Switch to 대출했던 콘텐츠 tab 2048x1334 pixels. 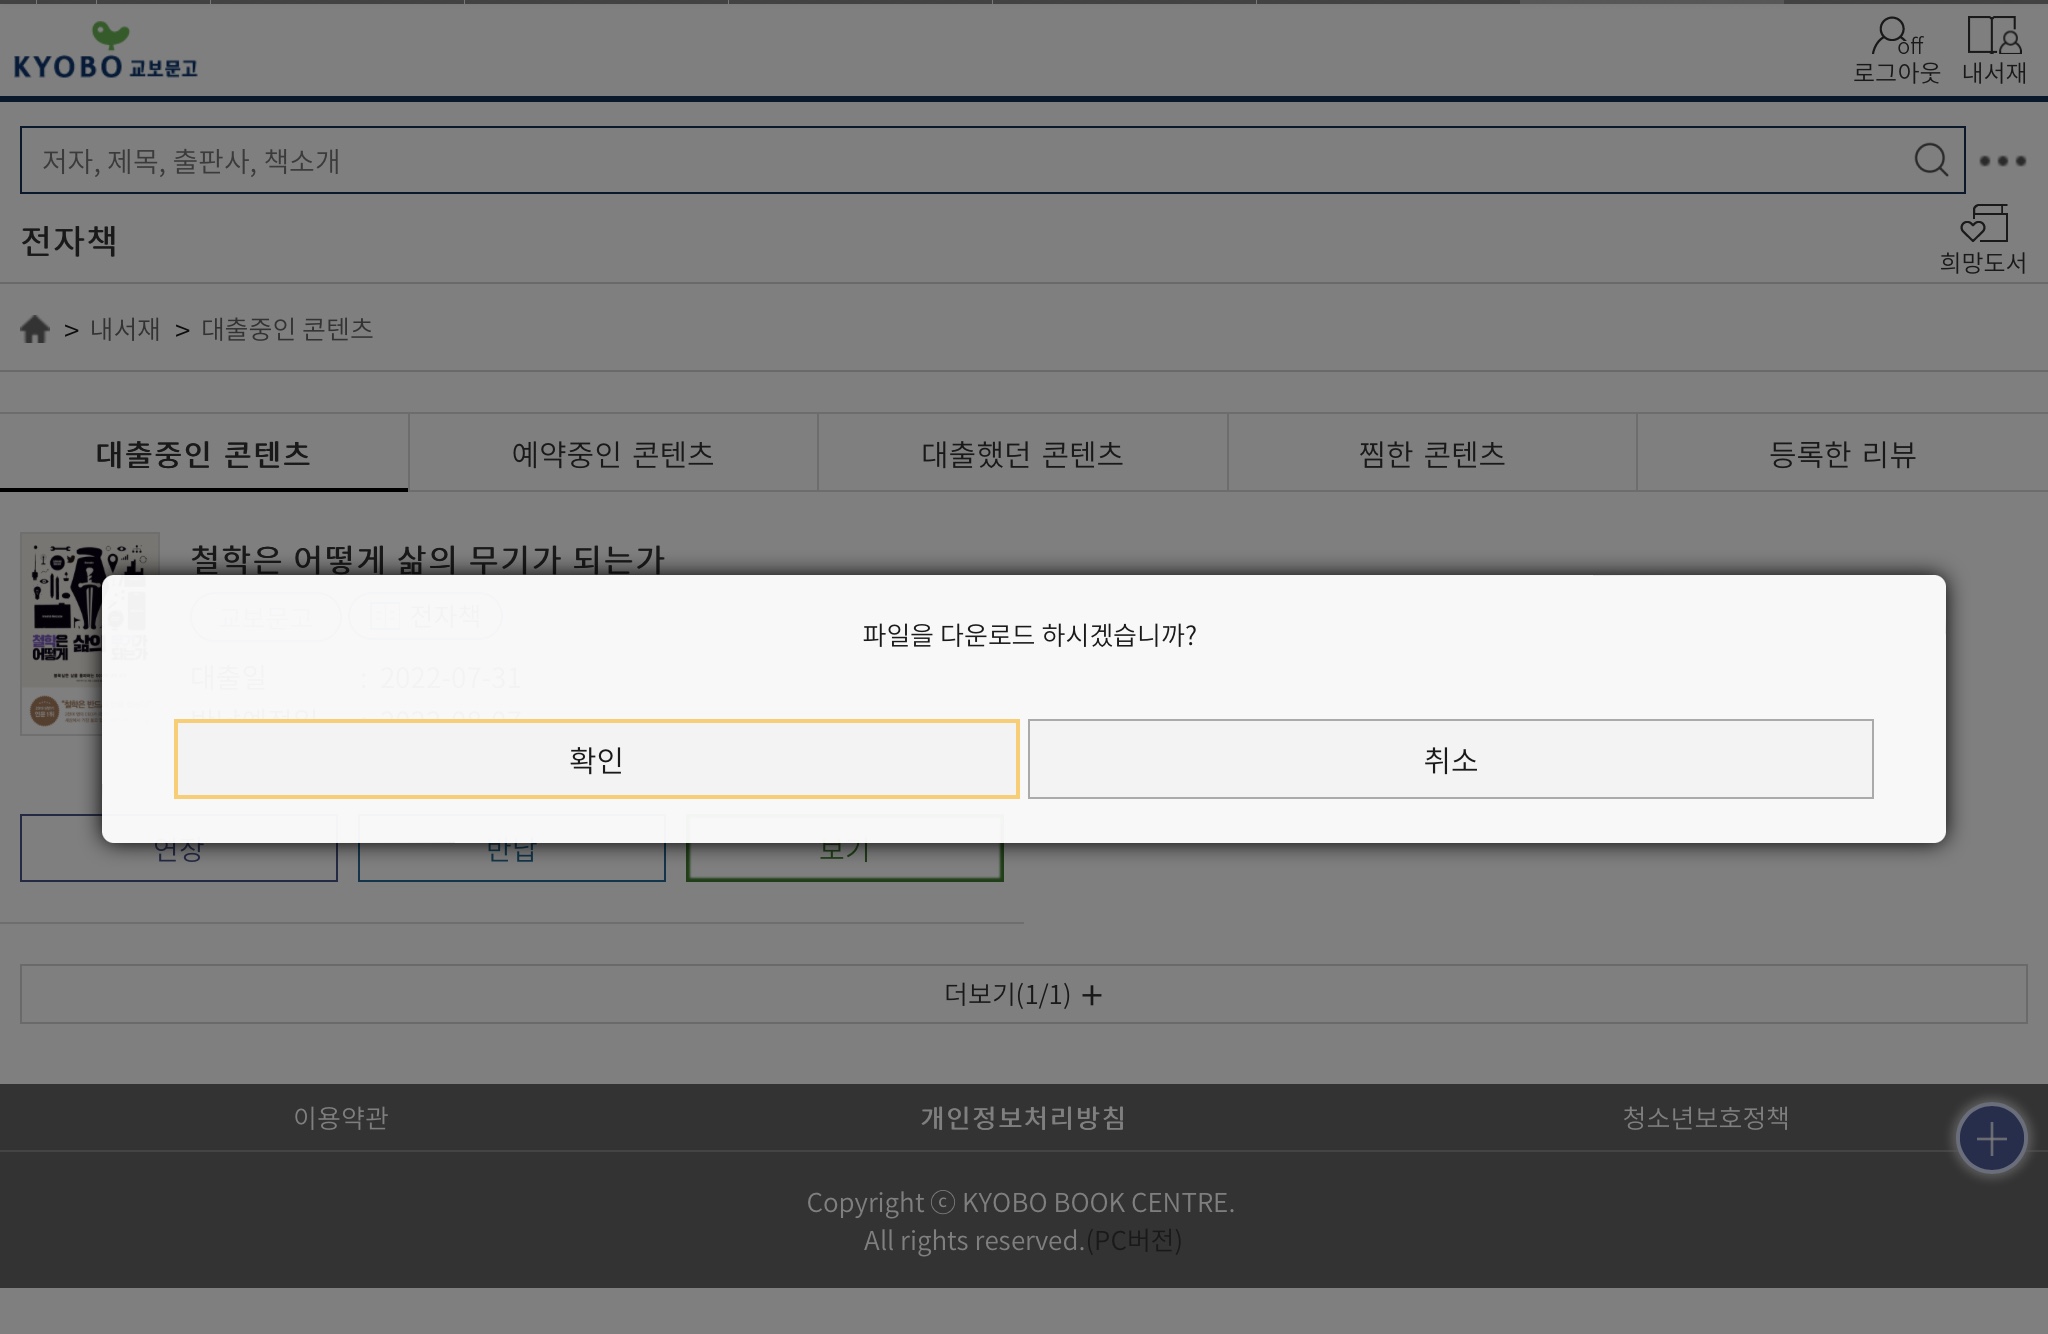click(x=1023, y=453)
